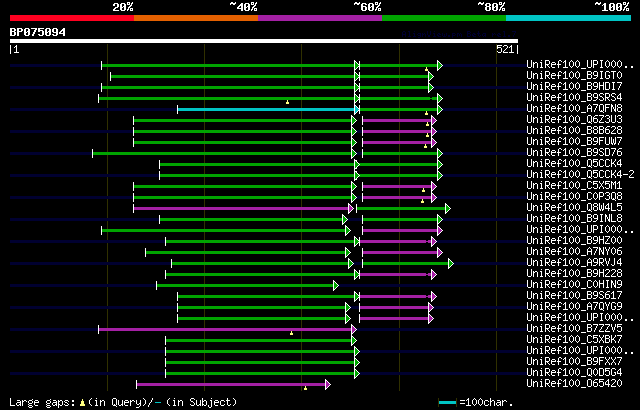Click the purple alignment bar of O65420
This screenshot has width=640, height=410.
point(231,385)
